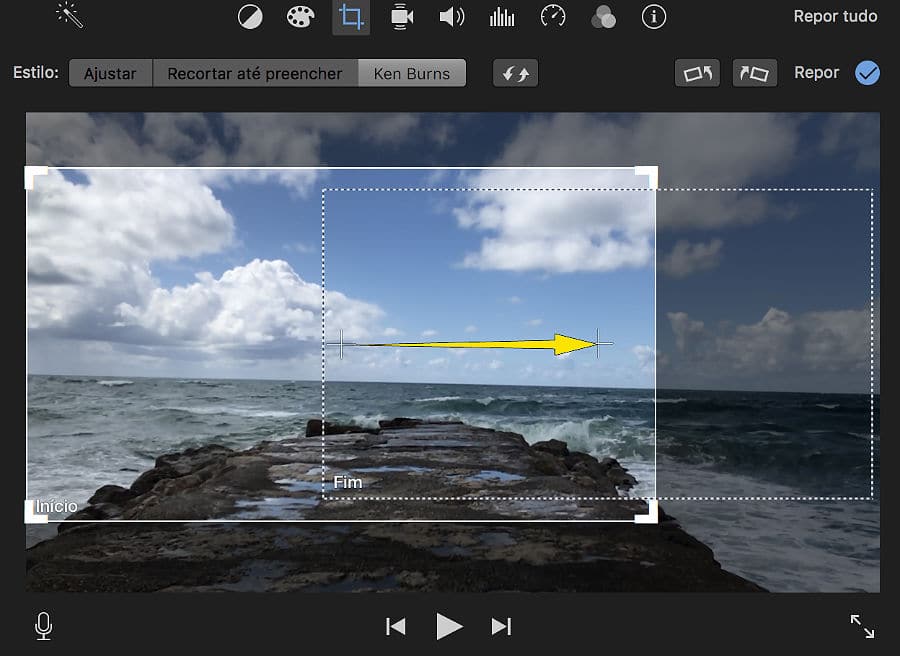Click the Repor tudo button
This screenshot has height=656, width=900.
coord(835,16)
